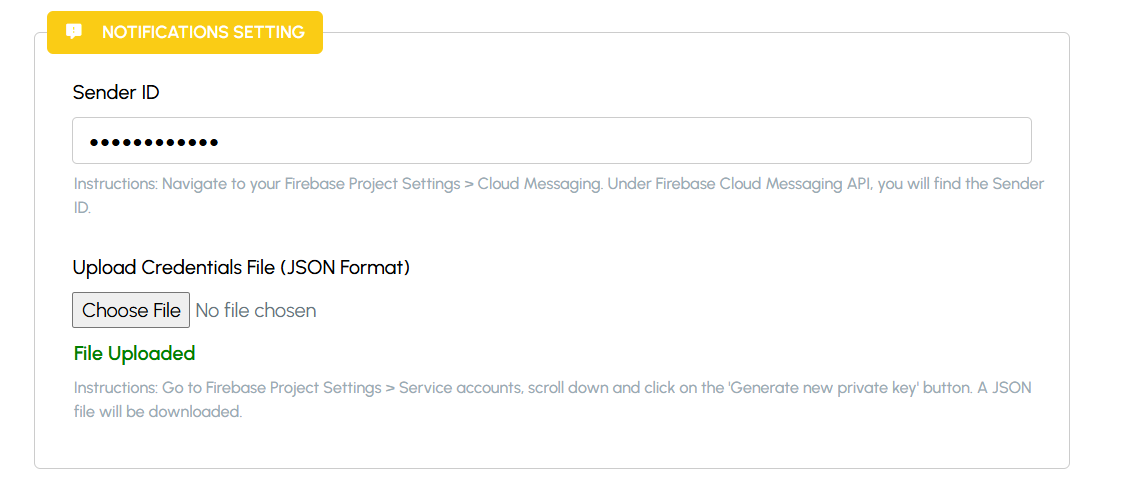The image size is (1145, 478).
Task: Open the Choose File button
Action: click(x=131, y=310)
